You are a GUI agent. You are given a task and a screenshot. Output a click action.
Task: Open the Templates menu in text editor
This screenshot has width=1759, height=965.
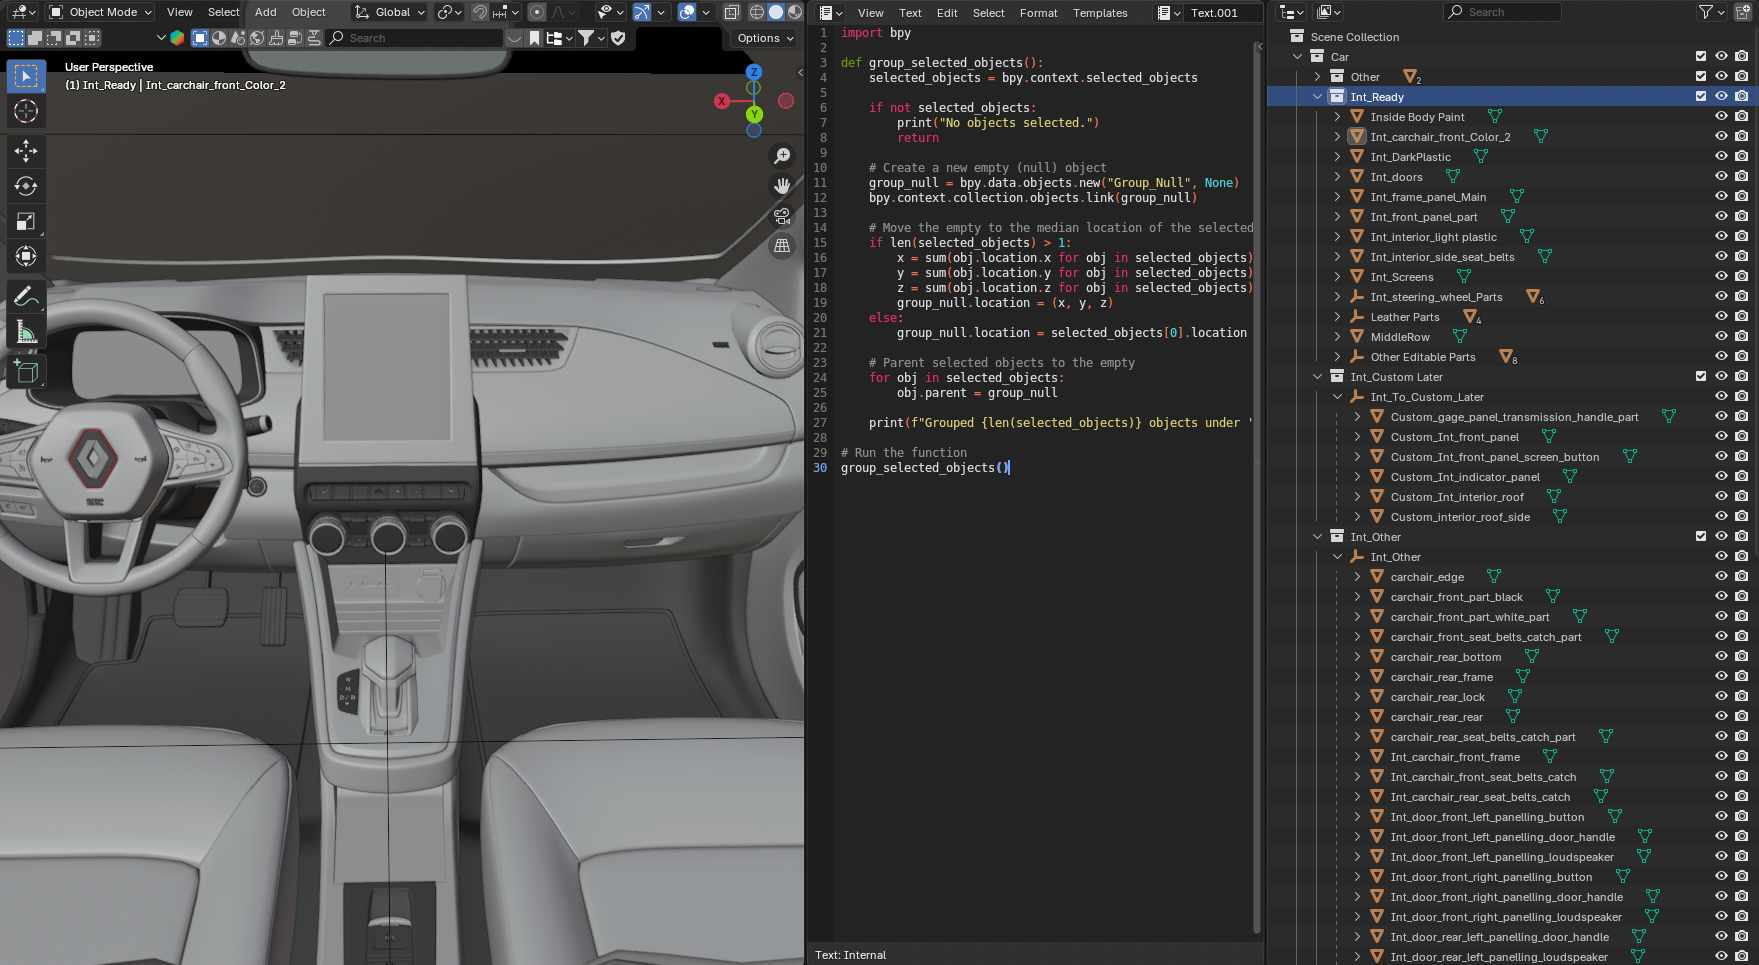1099,13
